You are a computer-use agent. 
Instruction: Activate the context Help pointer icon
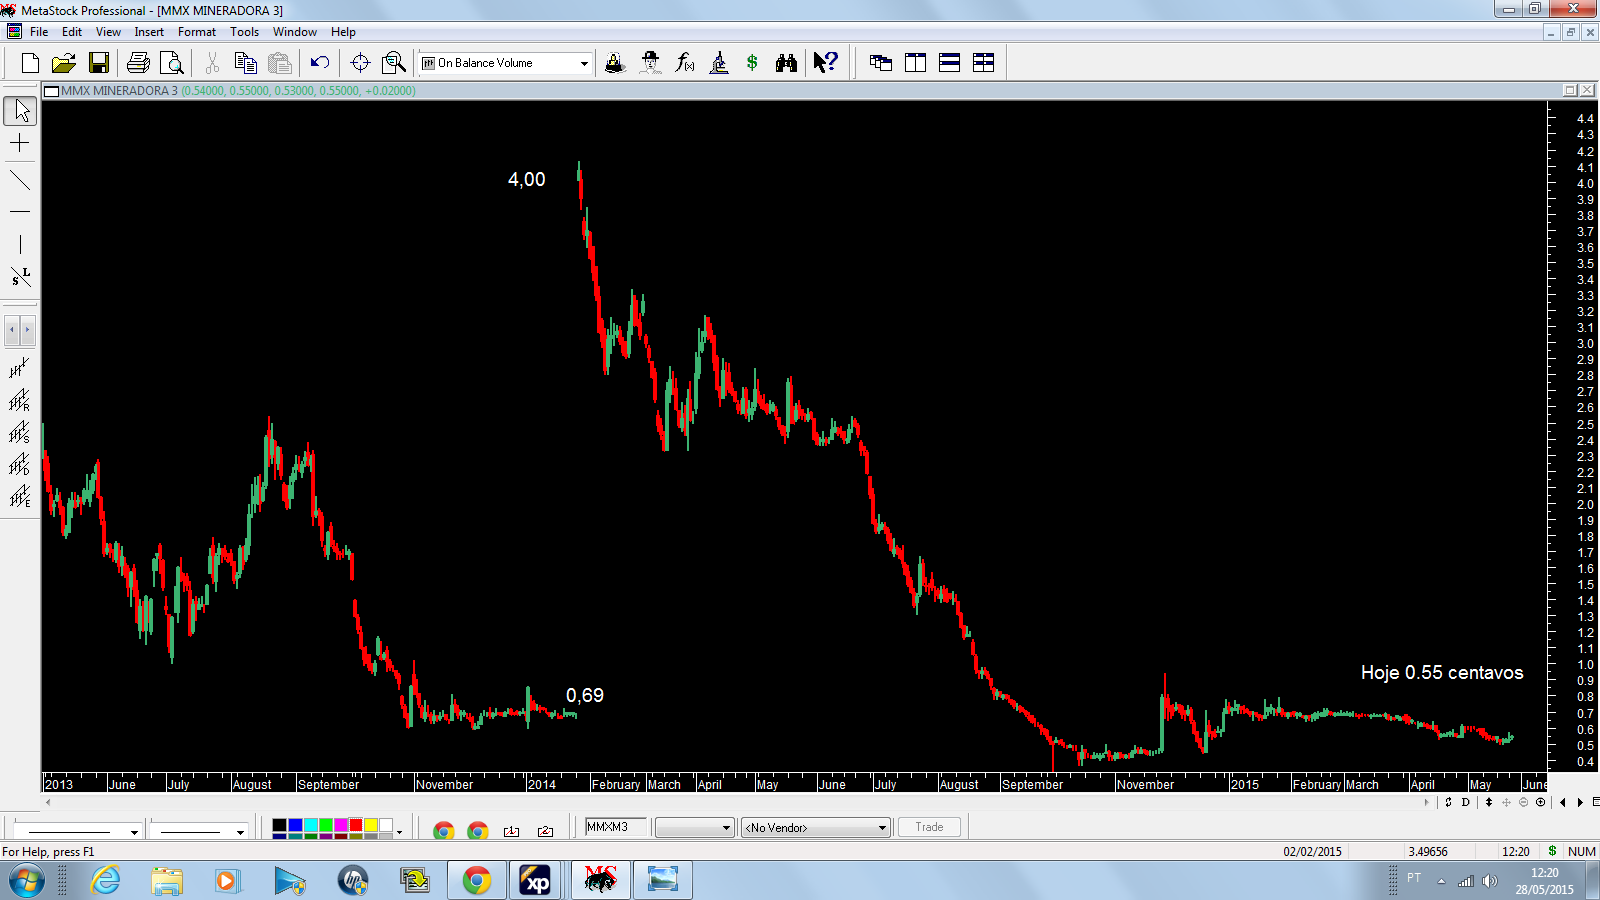[x=825, y=63]
